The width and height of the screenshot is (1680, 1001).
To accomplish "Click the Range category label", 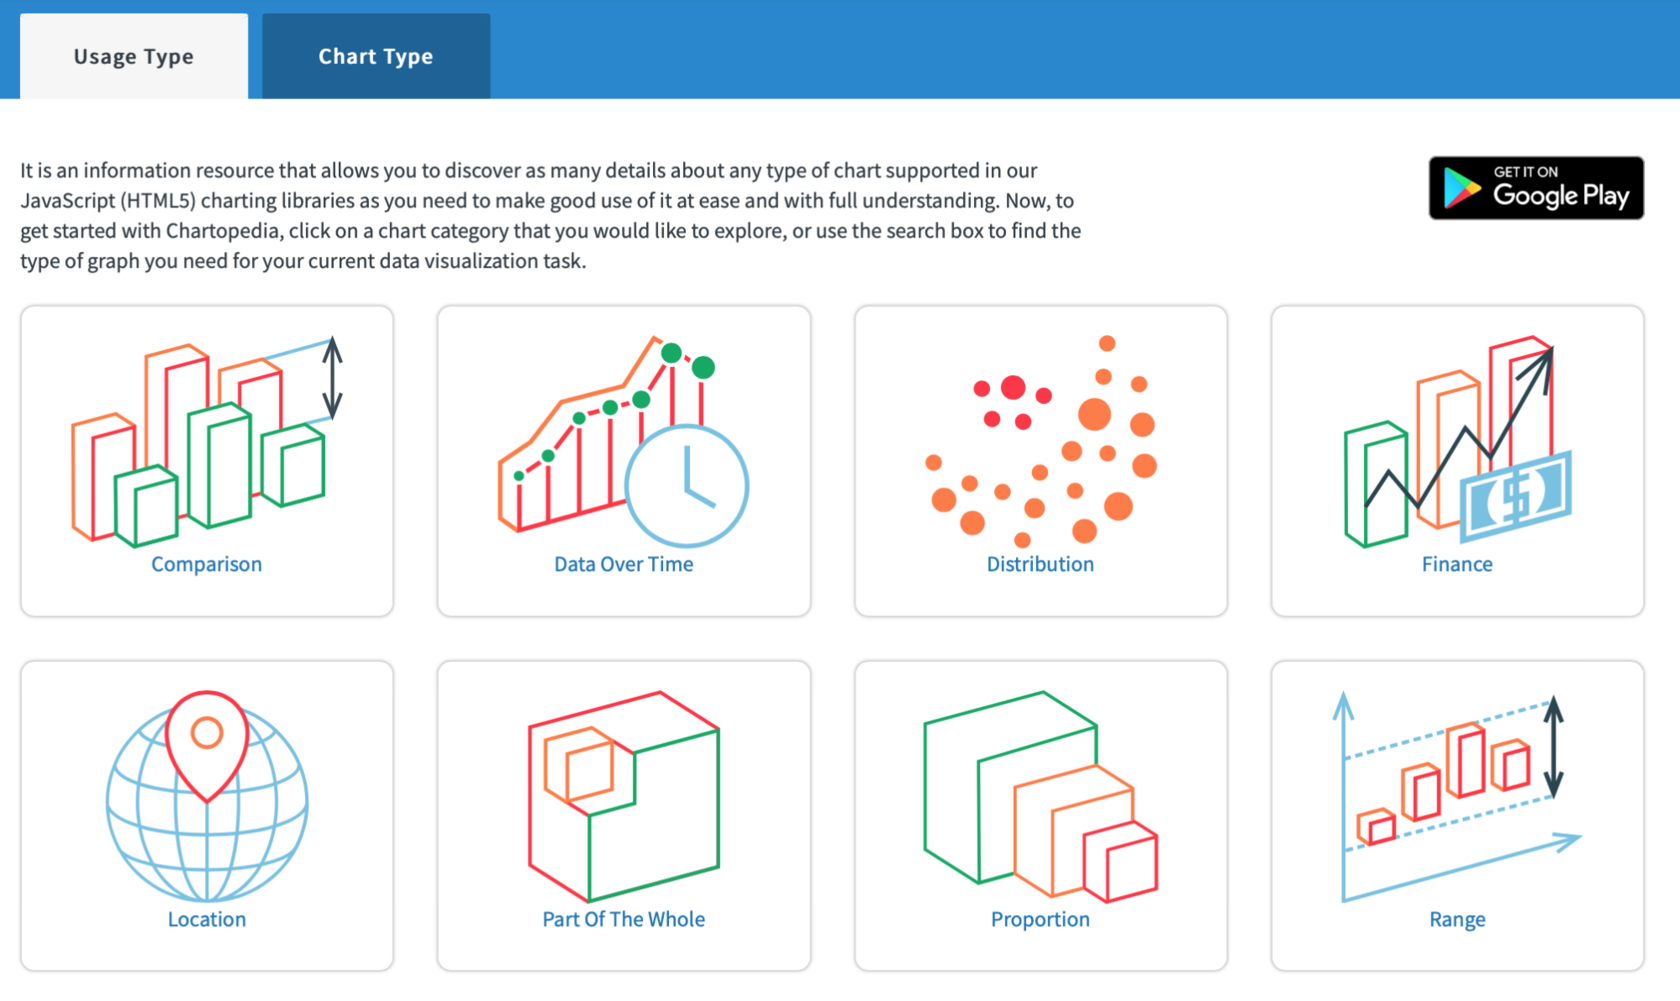I will tap(1456, 919).
